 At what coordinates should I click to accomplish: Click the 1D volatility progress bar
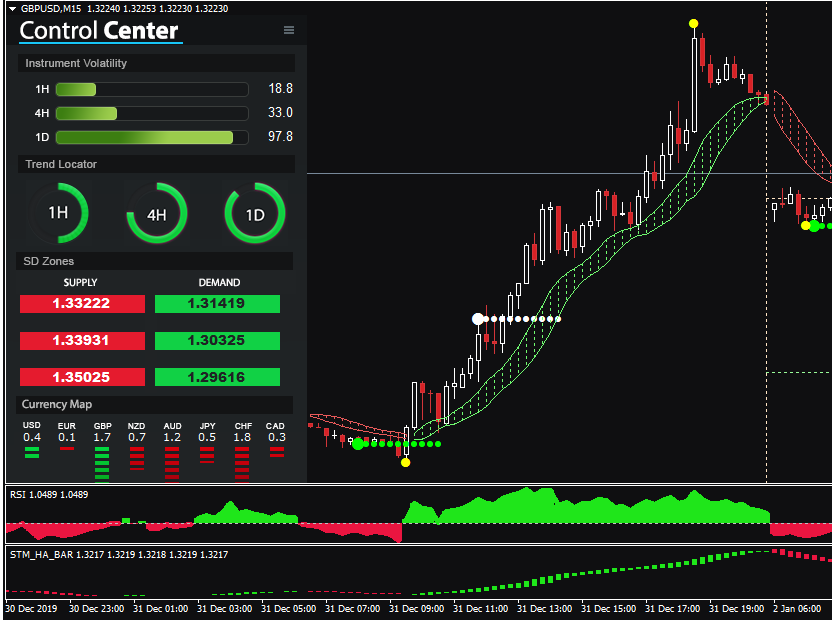[x=151, y=137]
